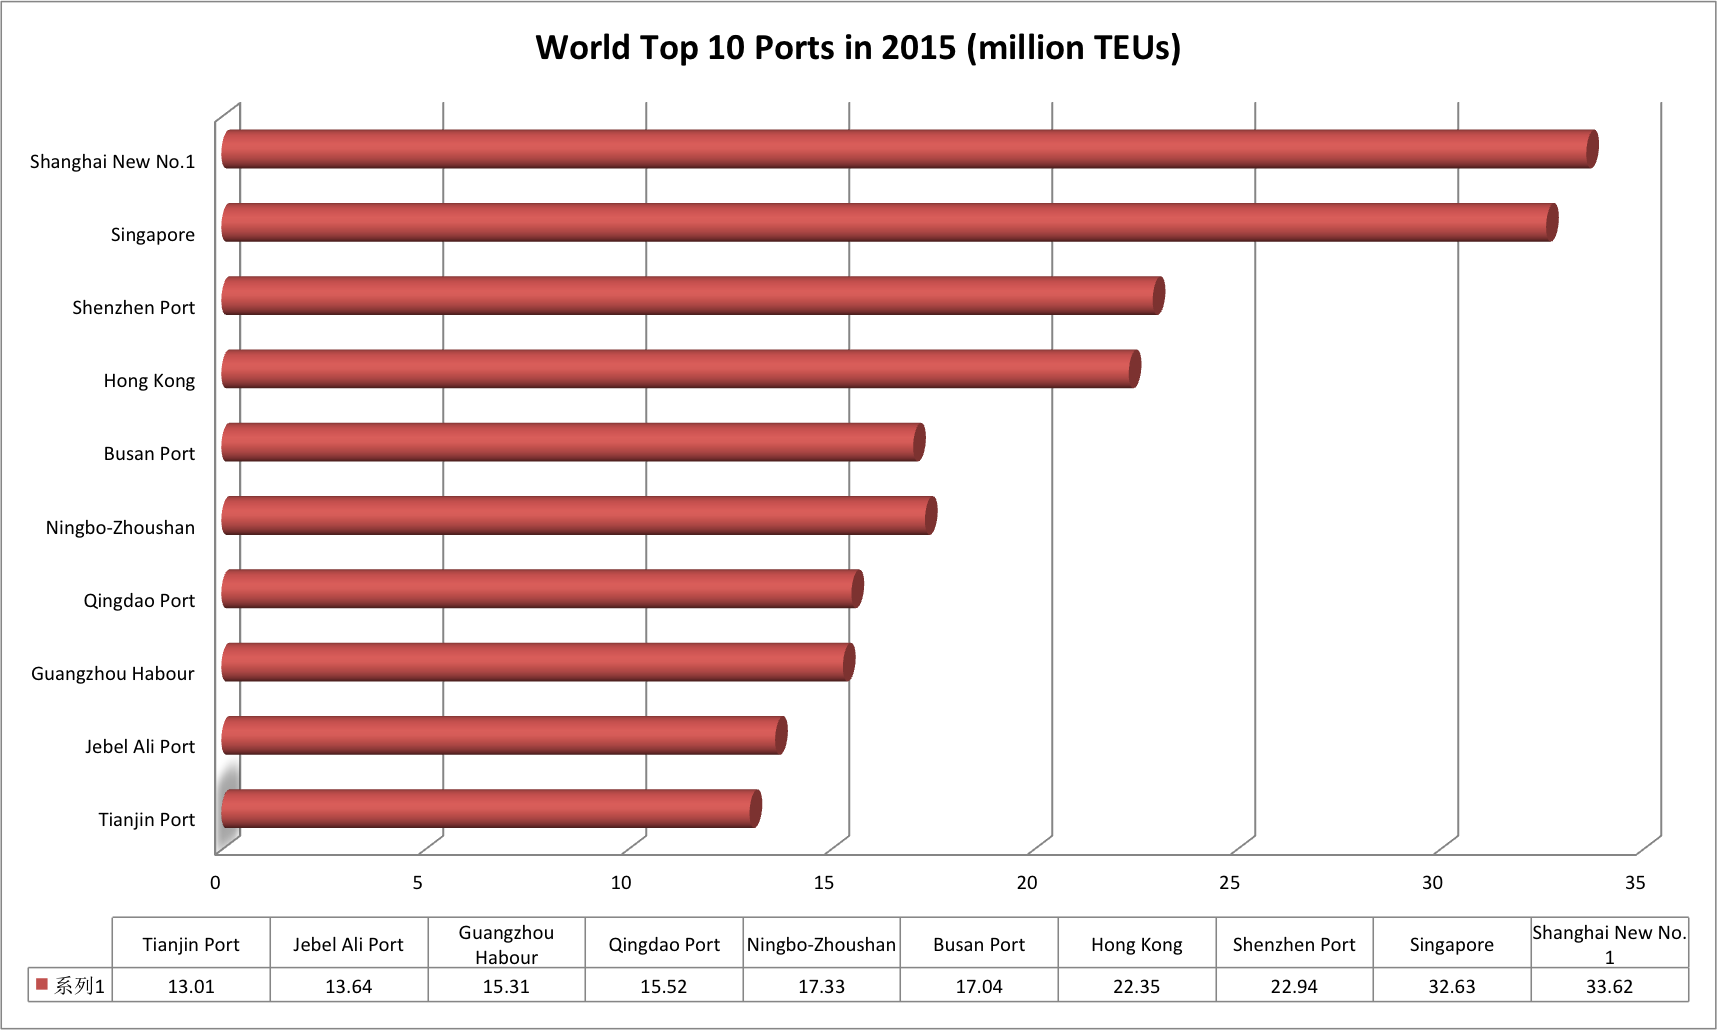Click the Busan Port bar
The width and height of the screenshot is (1717, 1030).
pos(572,442)
